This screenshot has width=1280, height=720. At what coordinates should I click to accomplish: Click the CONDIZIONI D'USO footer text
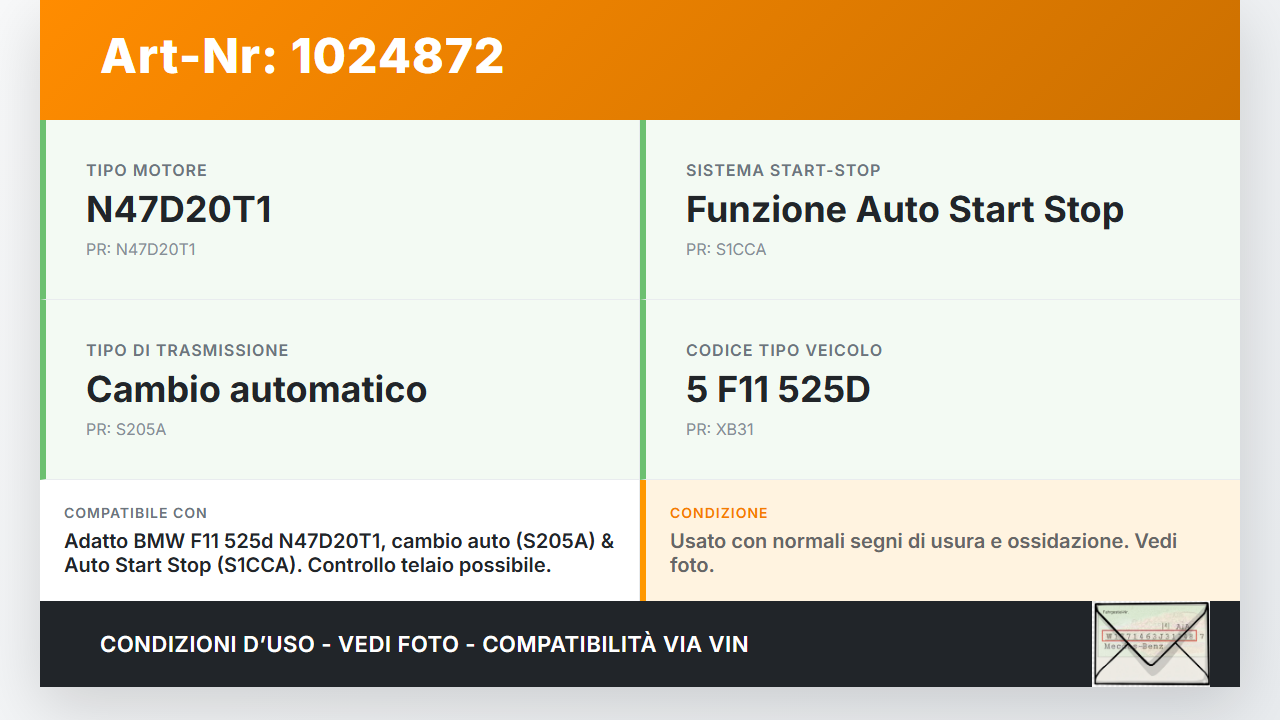[424, 644]
